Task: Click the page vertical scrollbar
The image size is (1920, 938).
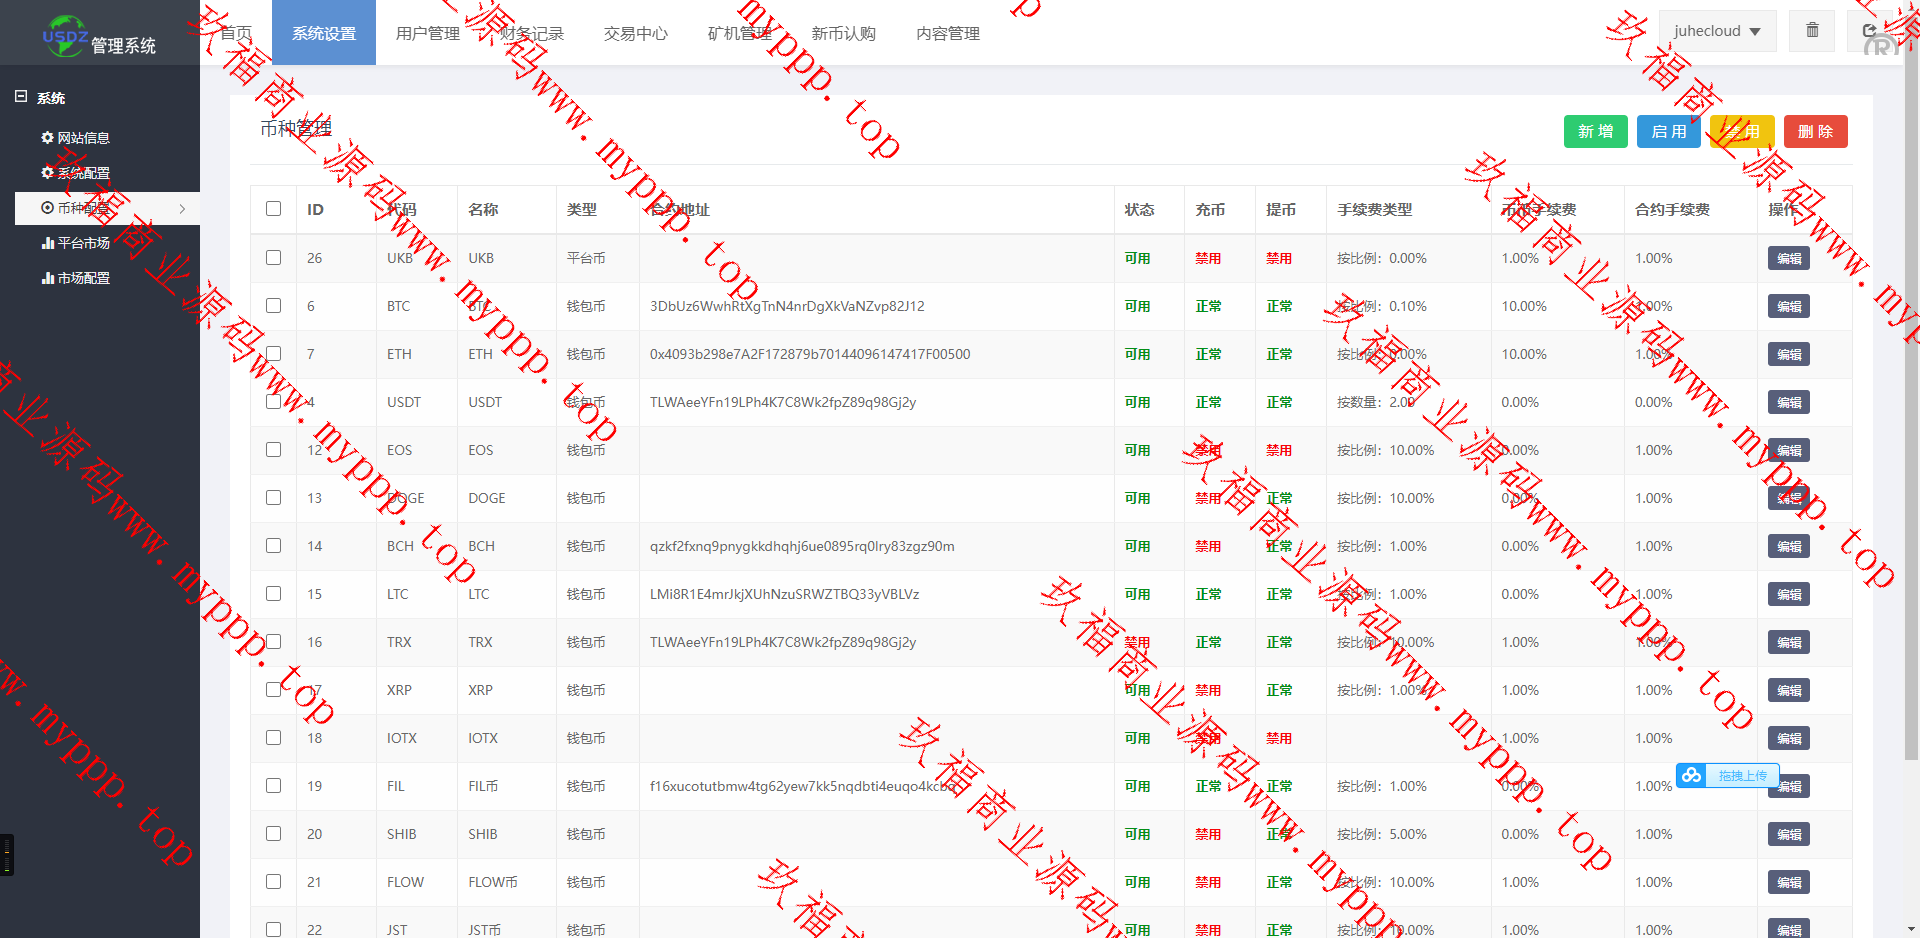Action: (1911, 400)
